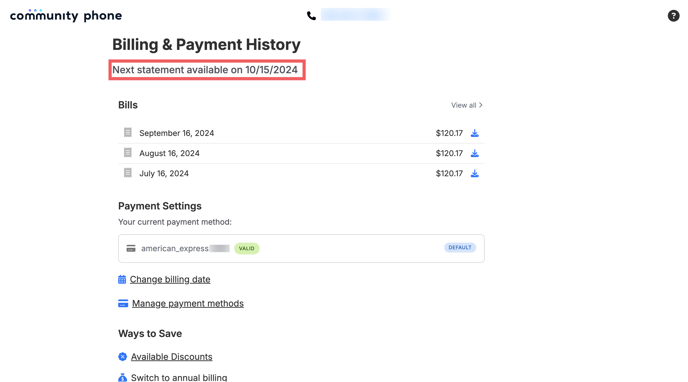Open Manage payment methods link
The width and height of the screenshot is (688, 382).
[188, 303]
